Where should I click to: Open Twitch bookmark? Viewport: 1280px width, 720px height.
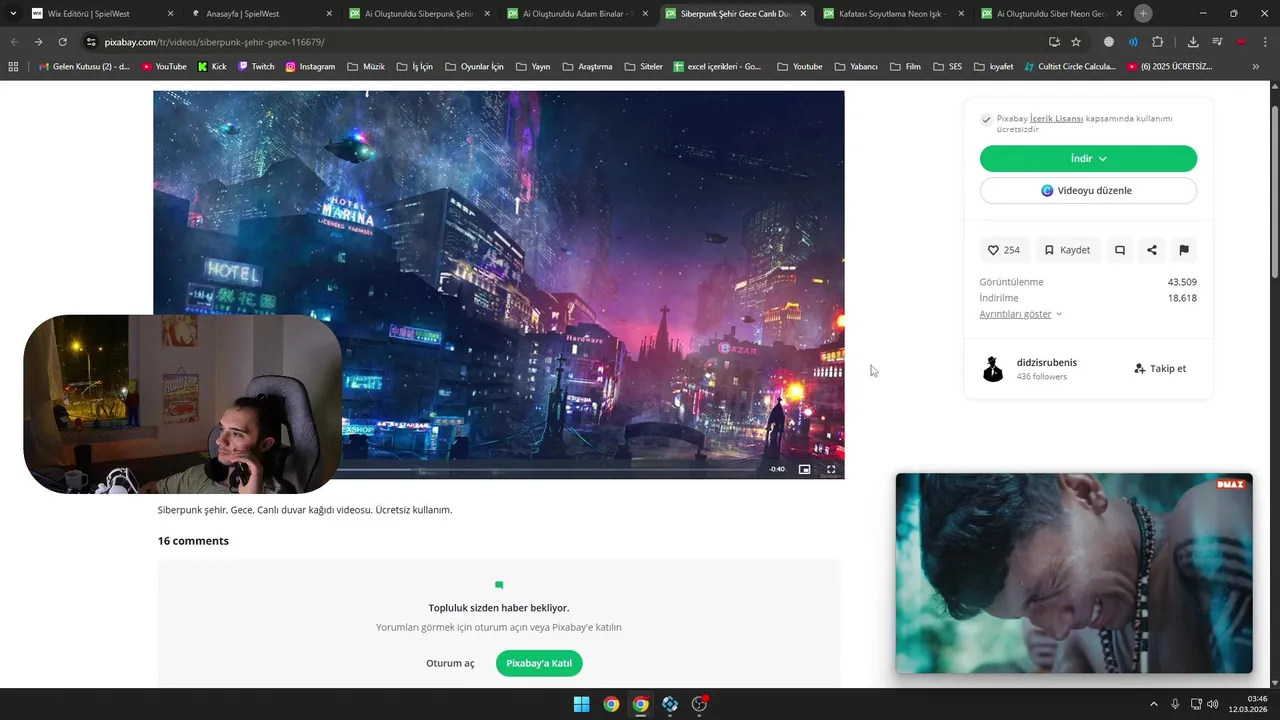coord(256,67)
